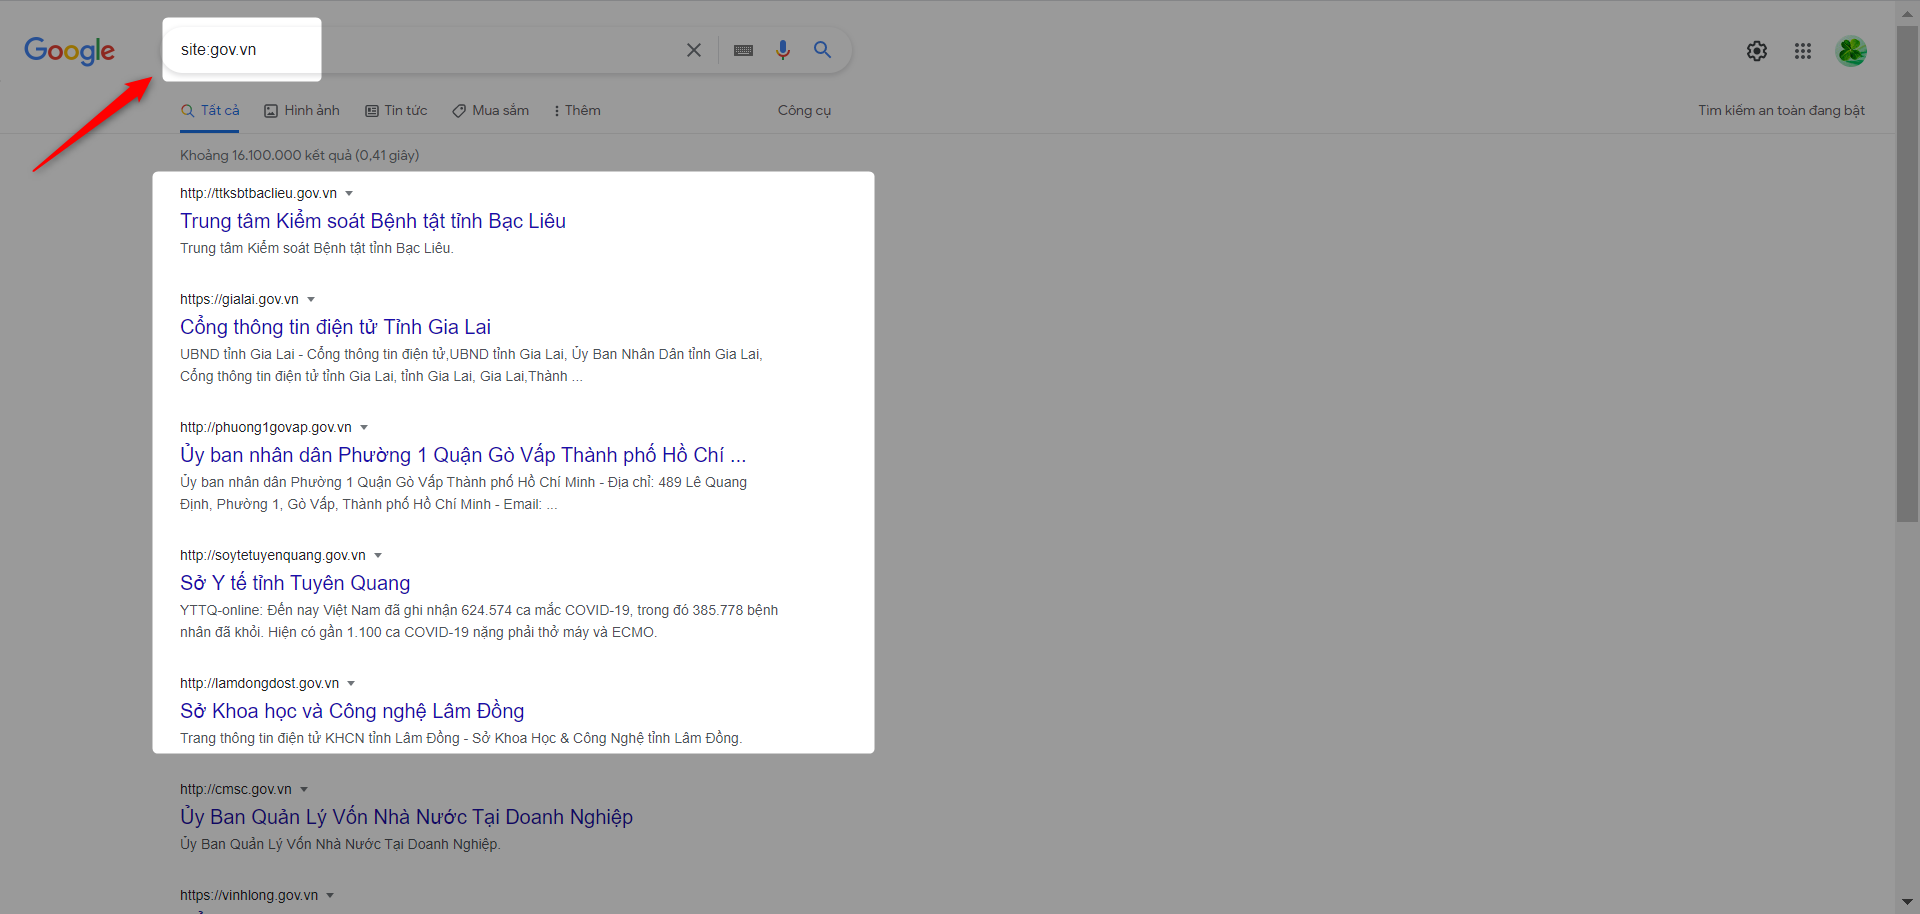Viewport: 1920px width, 914px height.
Task: Run the search with the magnifier icon
Action: coord(822,49)
